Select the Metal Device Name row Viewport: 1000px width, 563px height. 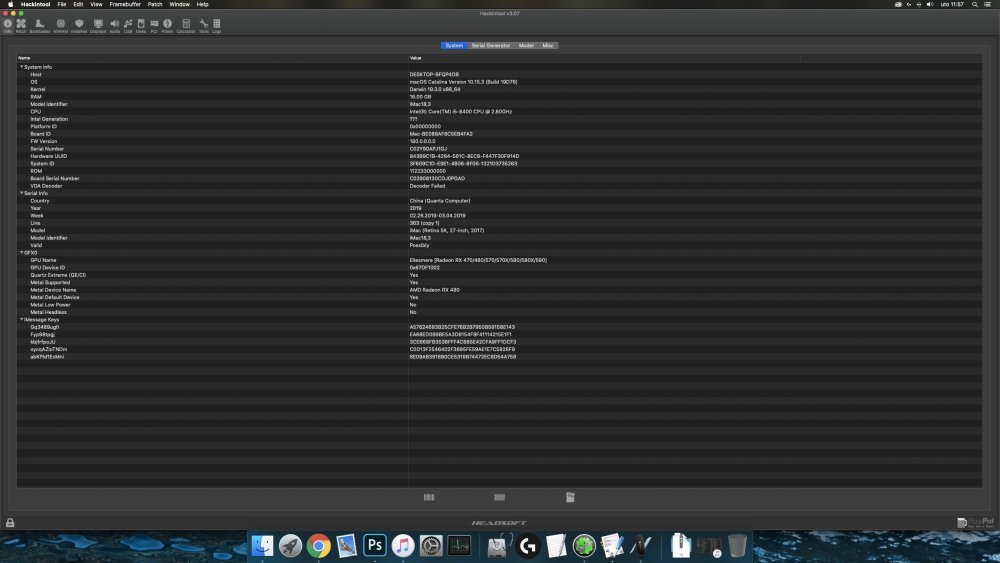[x=499, y=290]
